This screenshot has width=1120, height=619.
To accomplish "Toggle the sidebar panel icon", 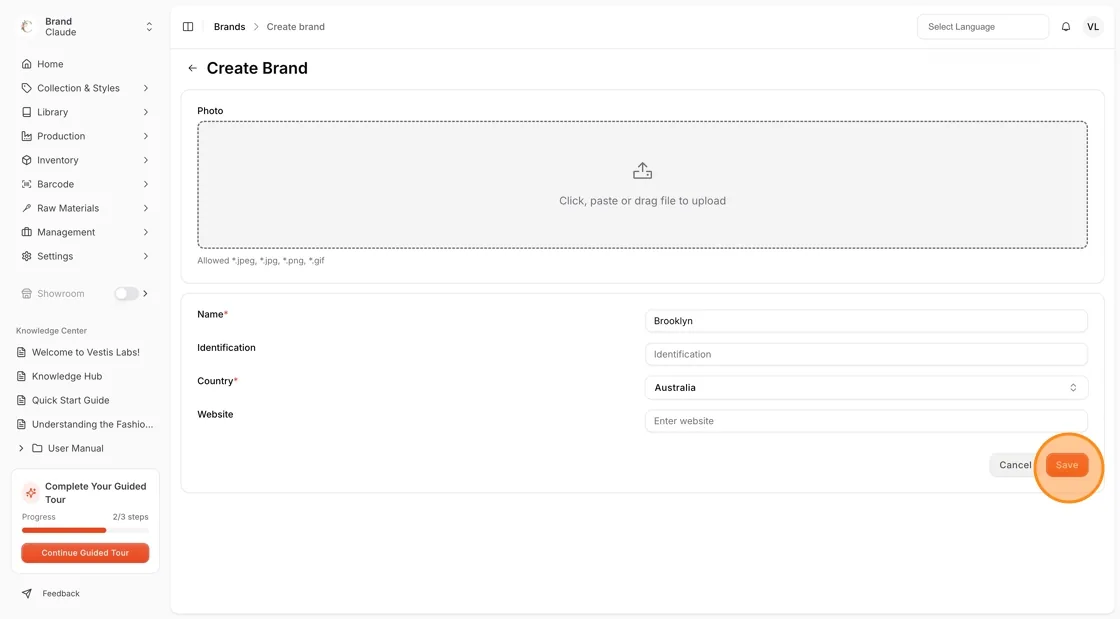I will (x=188, y=26).
